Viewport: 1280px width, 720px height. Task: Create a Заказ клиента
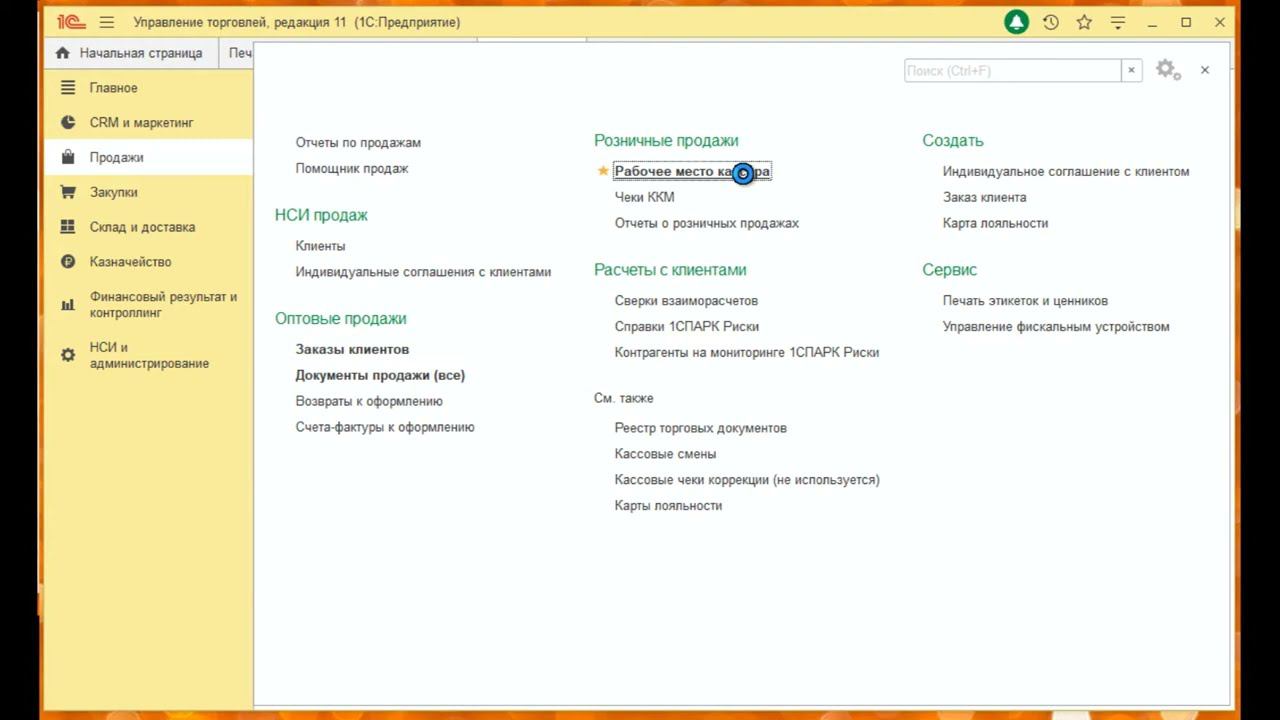pyautogui.click(x=984, y=198)
